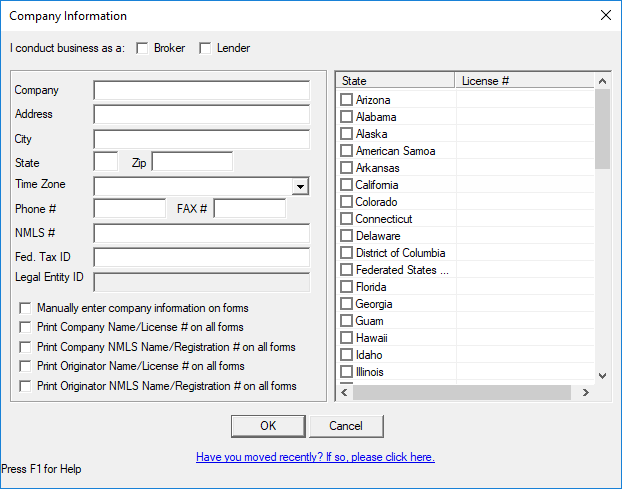Image resolution: width=622 pixels, height=489 pixels.
Task: Click the License # column header
Action: [x=524, y=81]
